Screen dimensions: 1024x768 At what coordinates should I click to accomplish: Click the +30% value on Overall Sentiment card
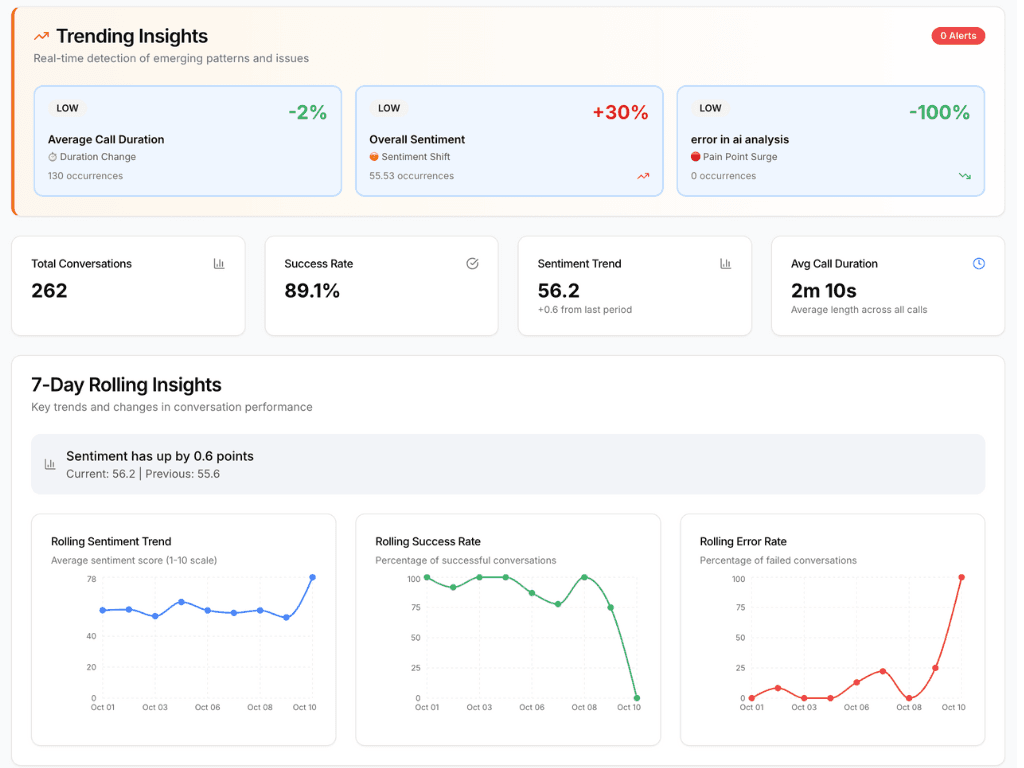tap(620, 112)
